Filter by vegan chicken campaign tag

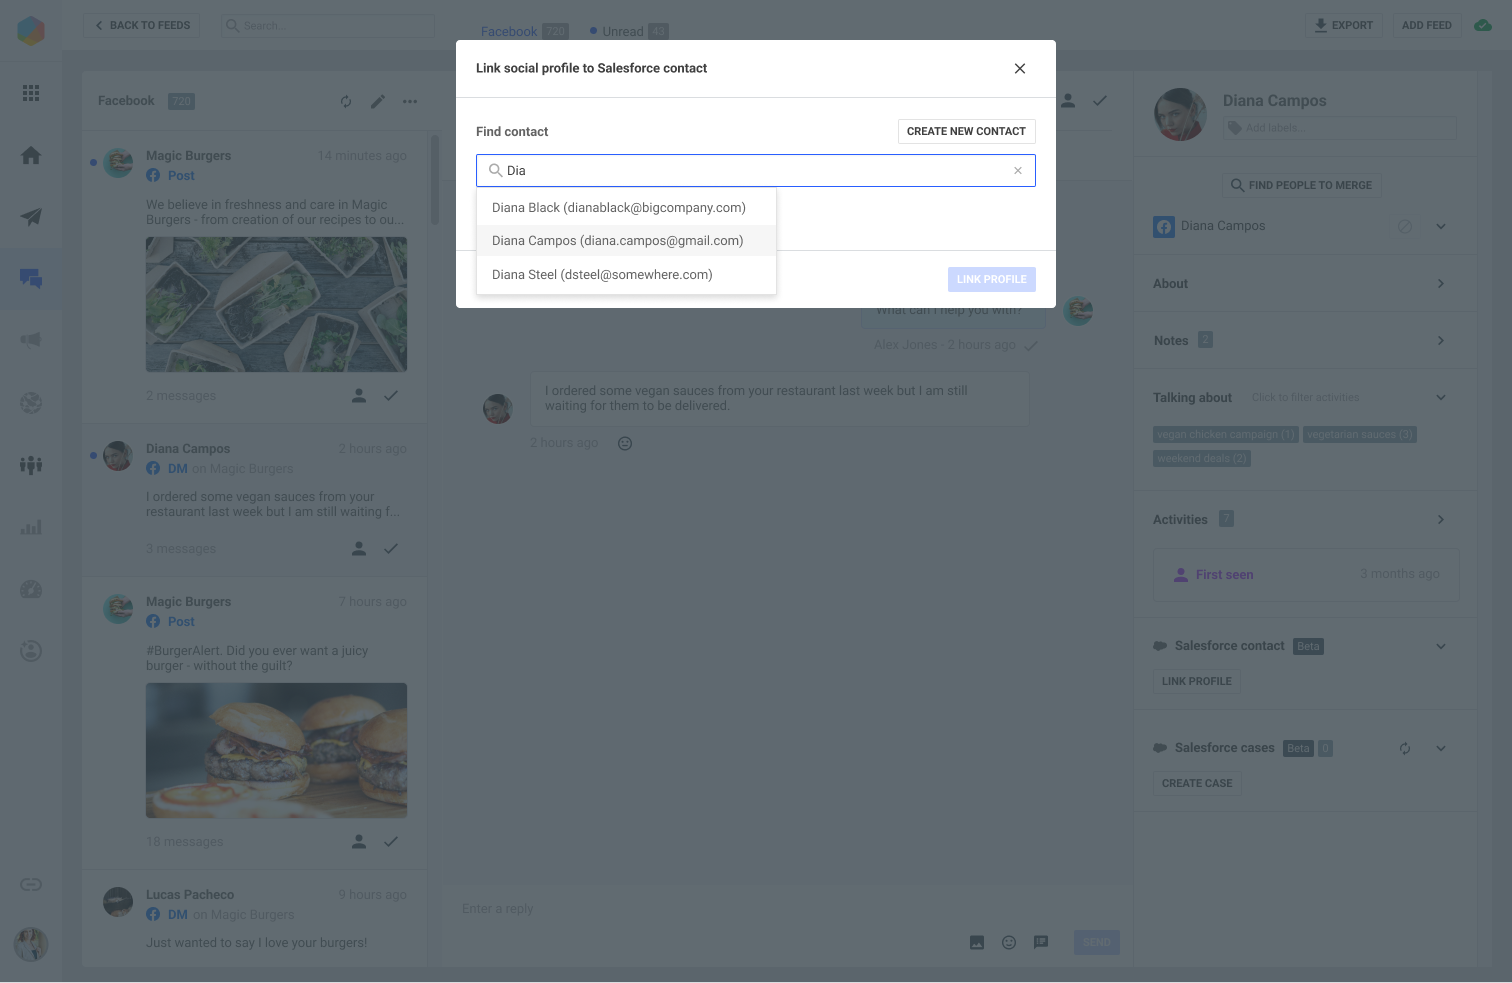pyautogui.click(x=1226, y=435)
